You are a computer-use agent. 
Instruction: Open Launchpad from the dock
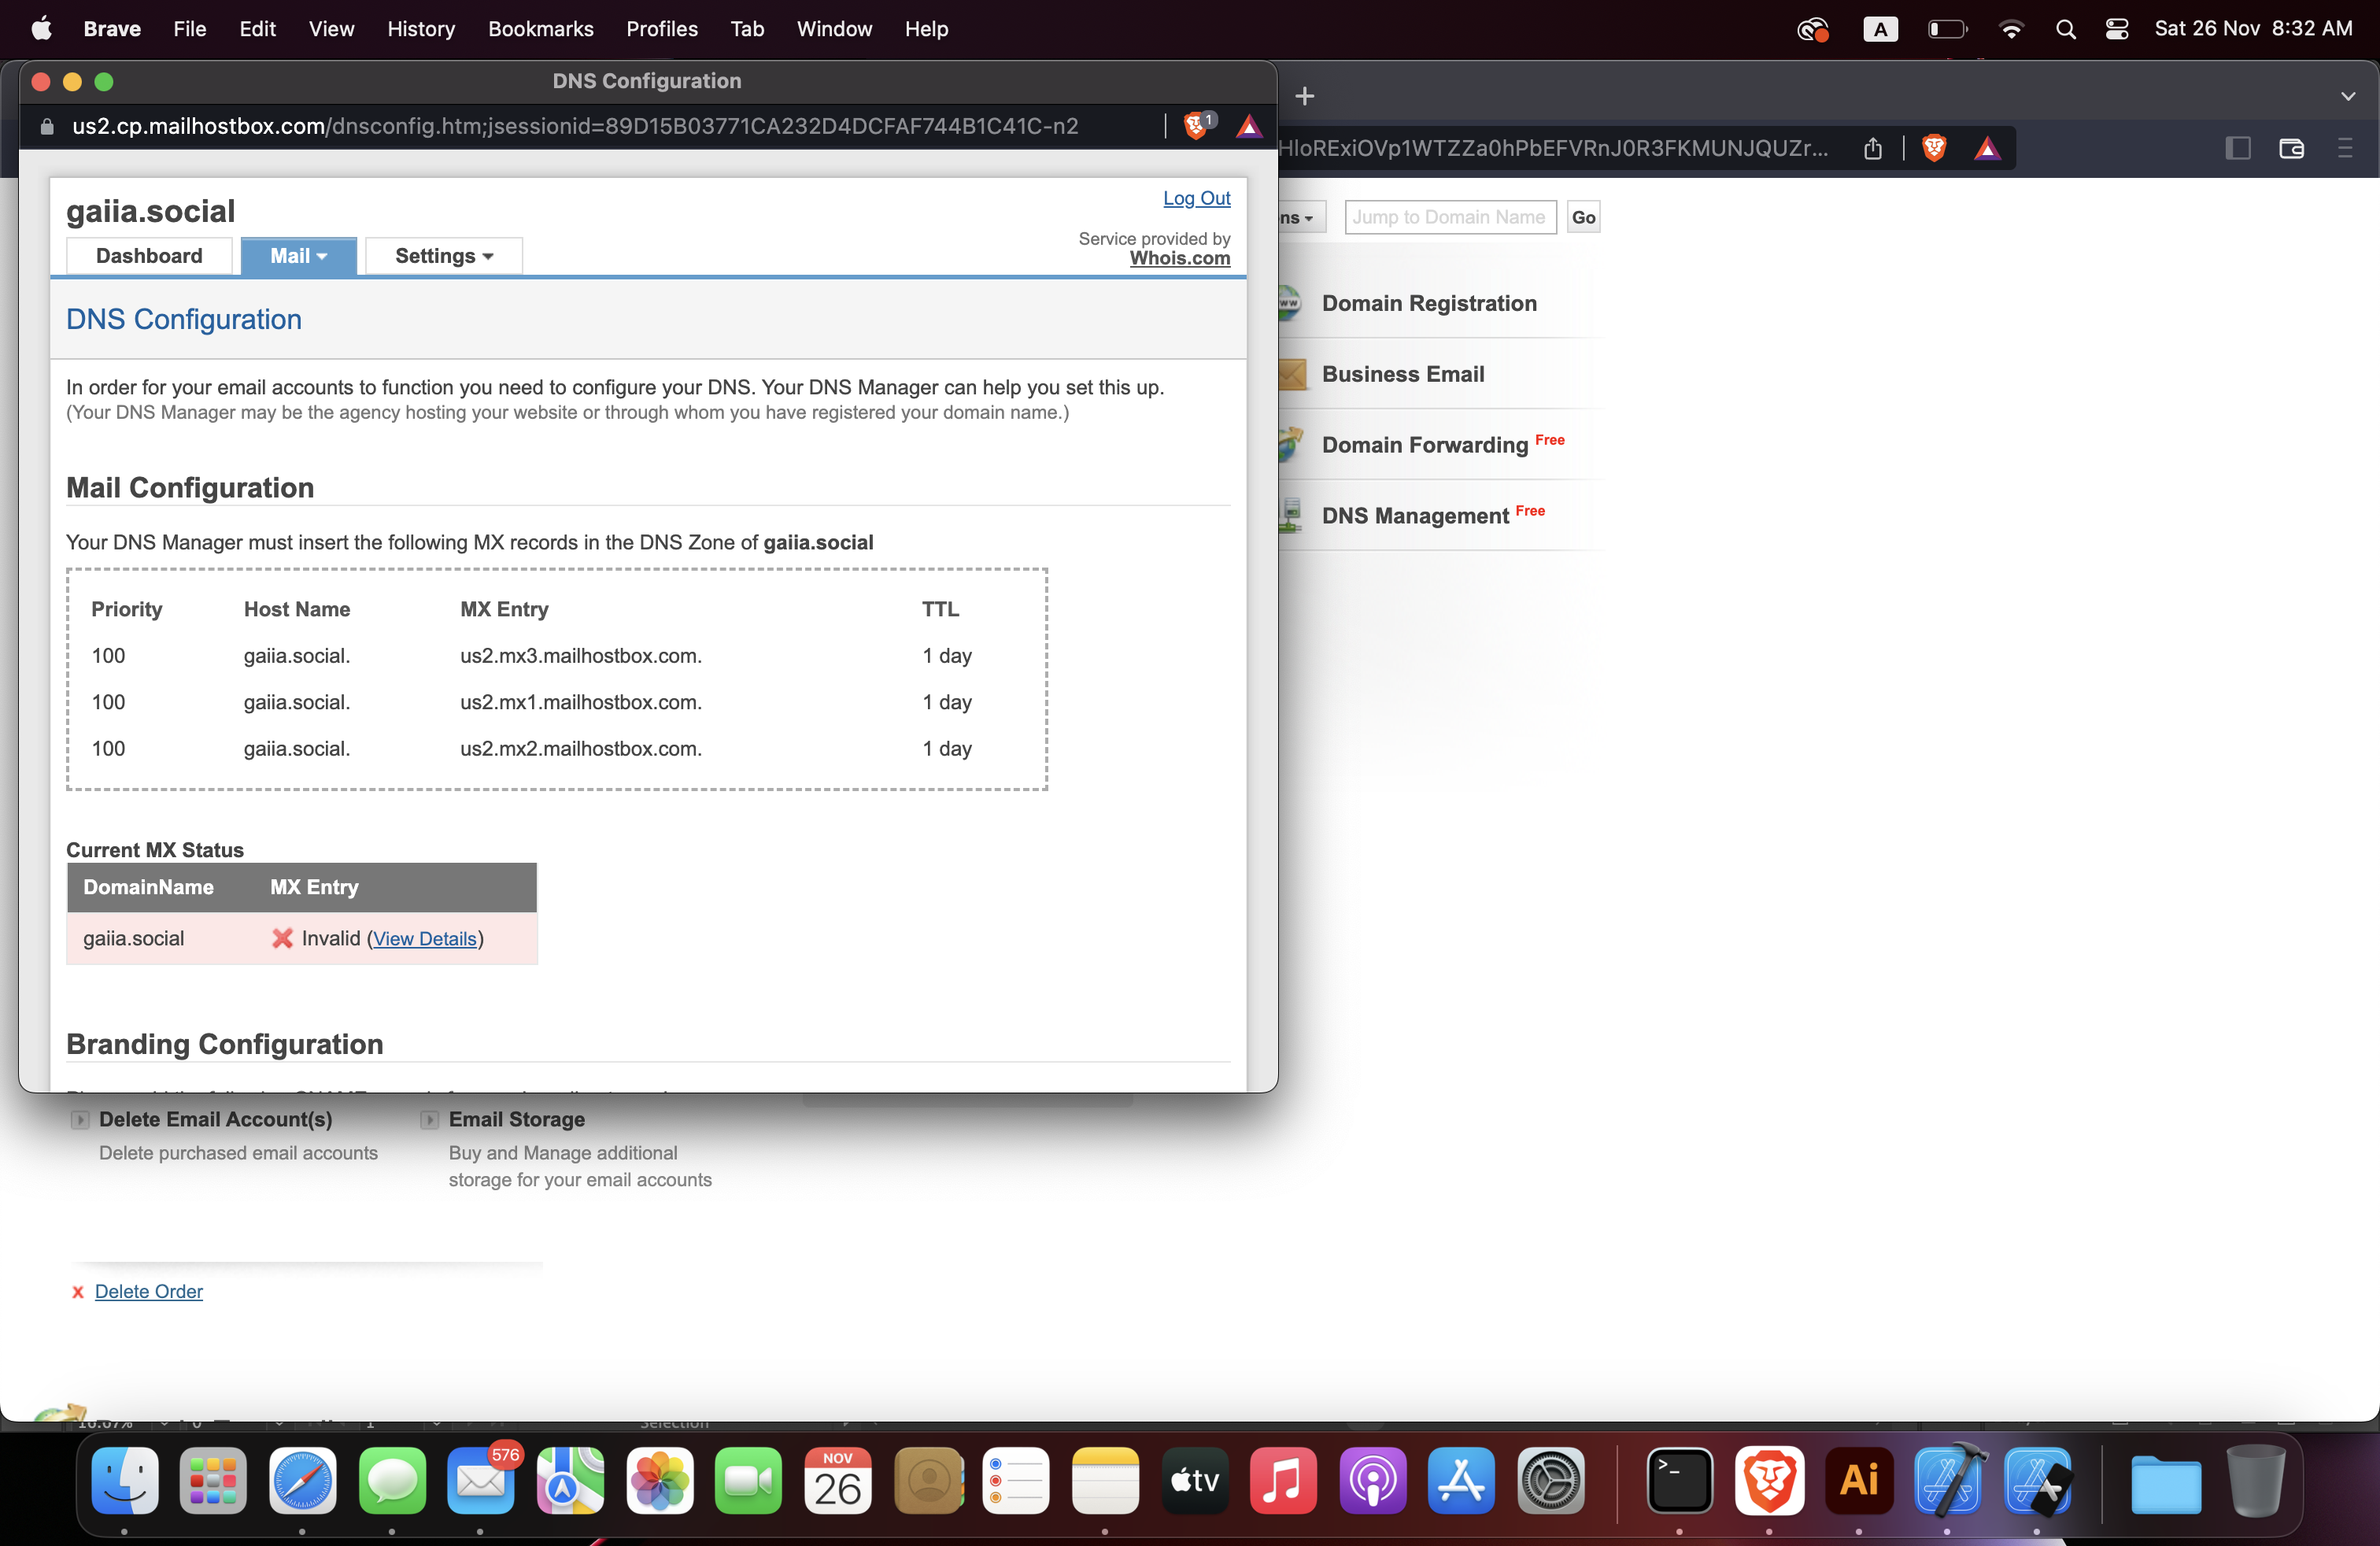214,1481
